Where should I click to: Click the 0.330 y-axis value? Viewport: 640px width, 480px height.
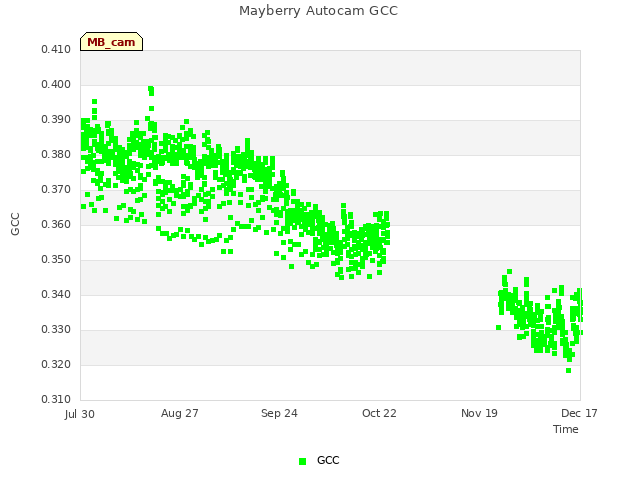tap(56, 329)
